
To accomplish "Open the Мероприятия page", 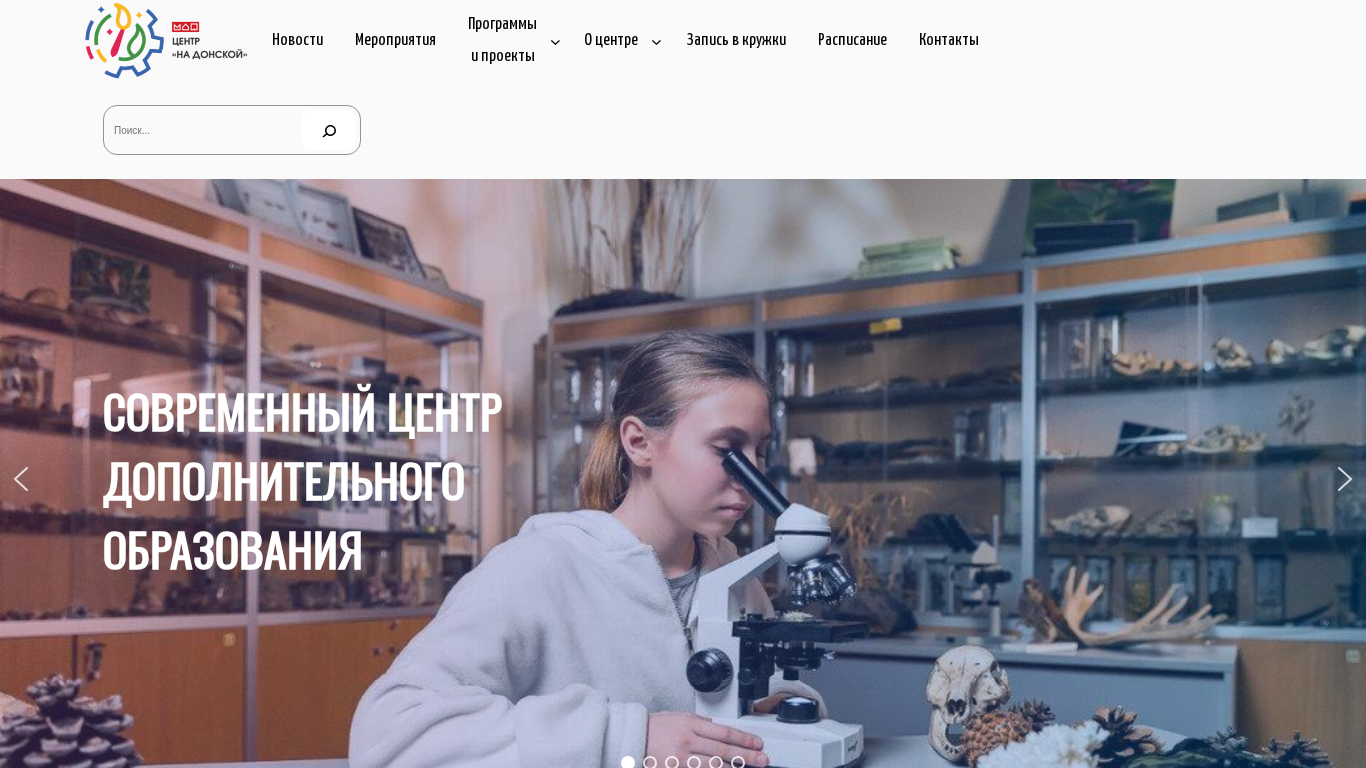I will coord(395,40).
